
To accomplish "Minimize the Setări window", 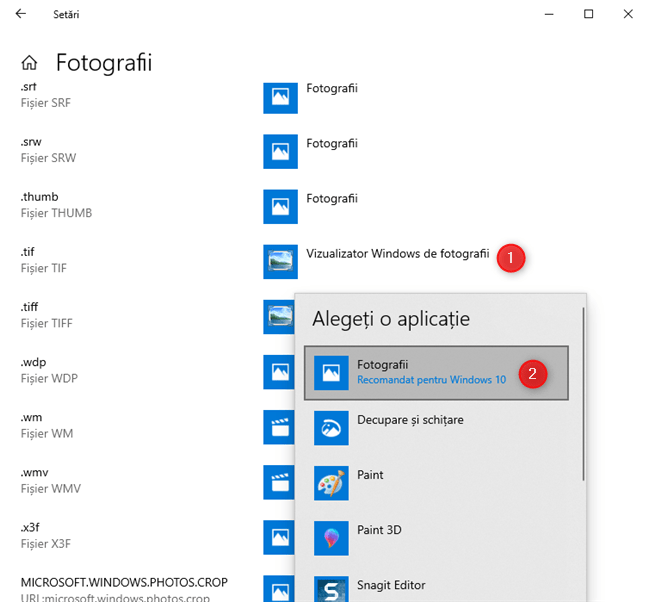I will (549, 14).
